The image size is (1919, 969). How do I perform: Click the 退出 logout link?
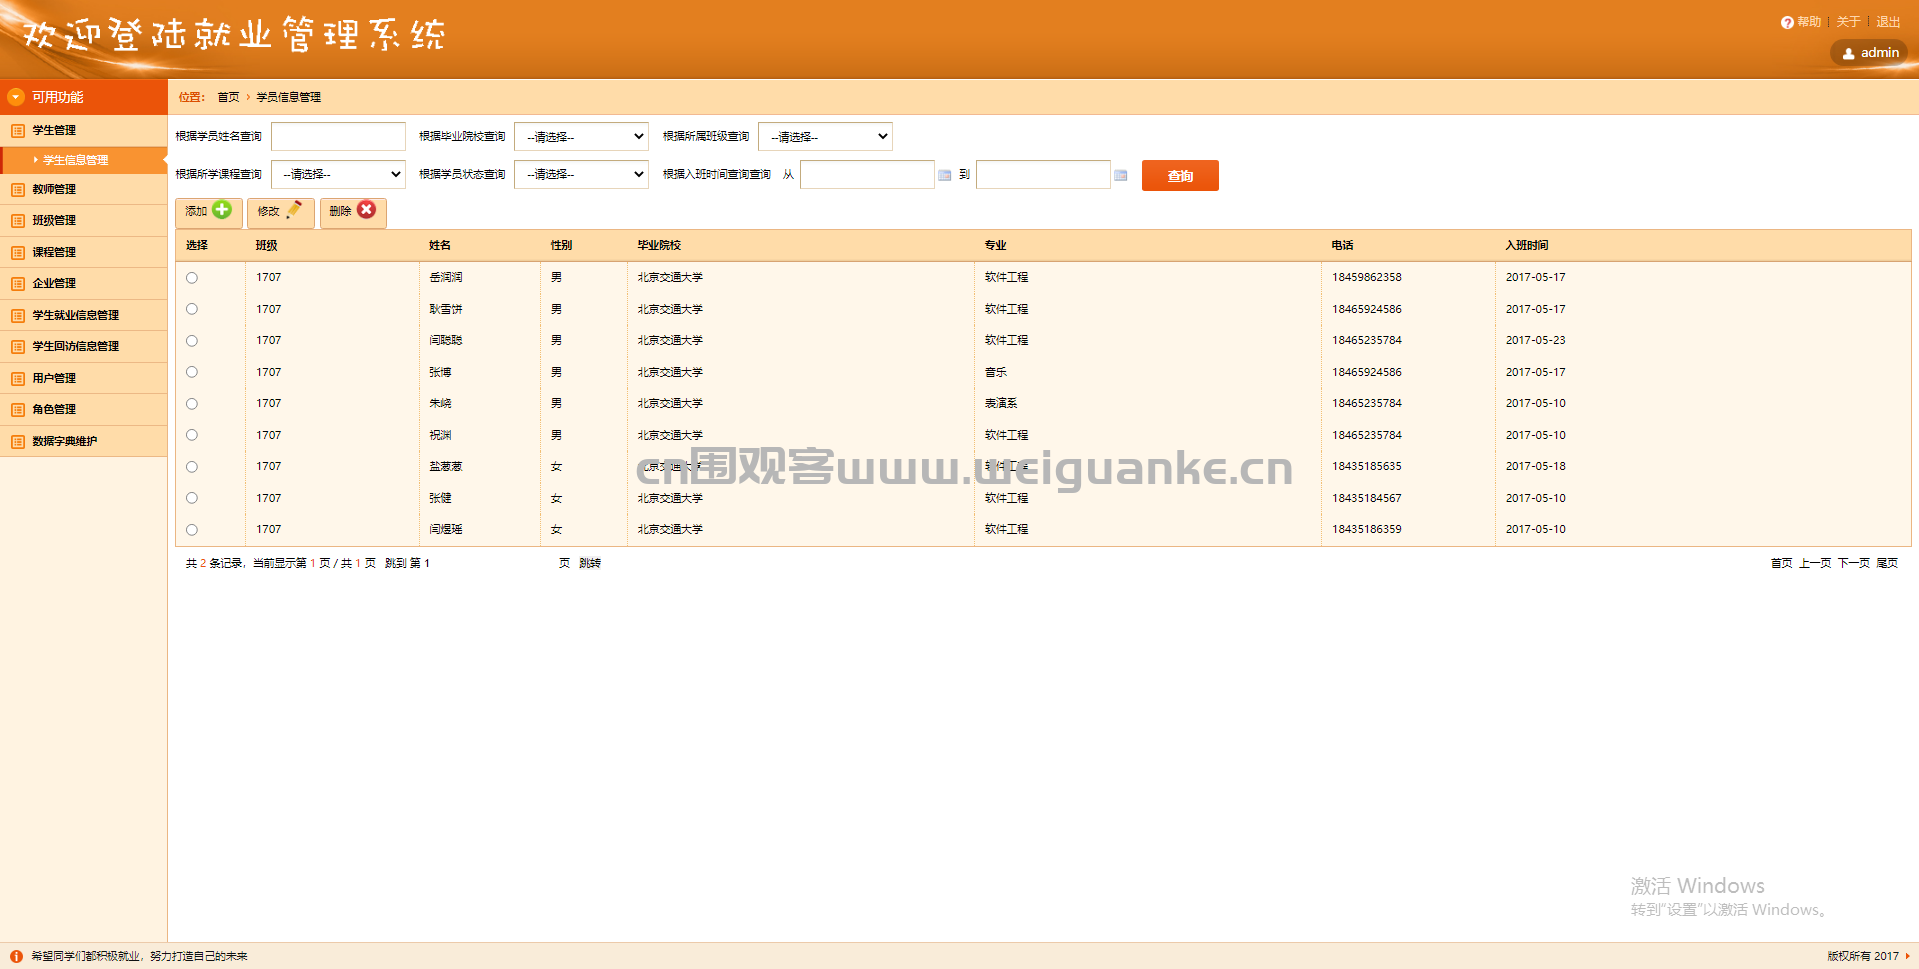click(x=1888, y=22)
